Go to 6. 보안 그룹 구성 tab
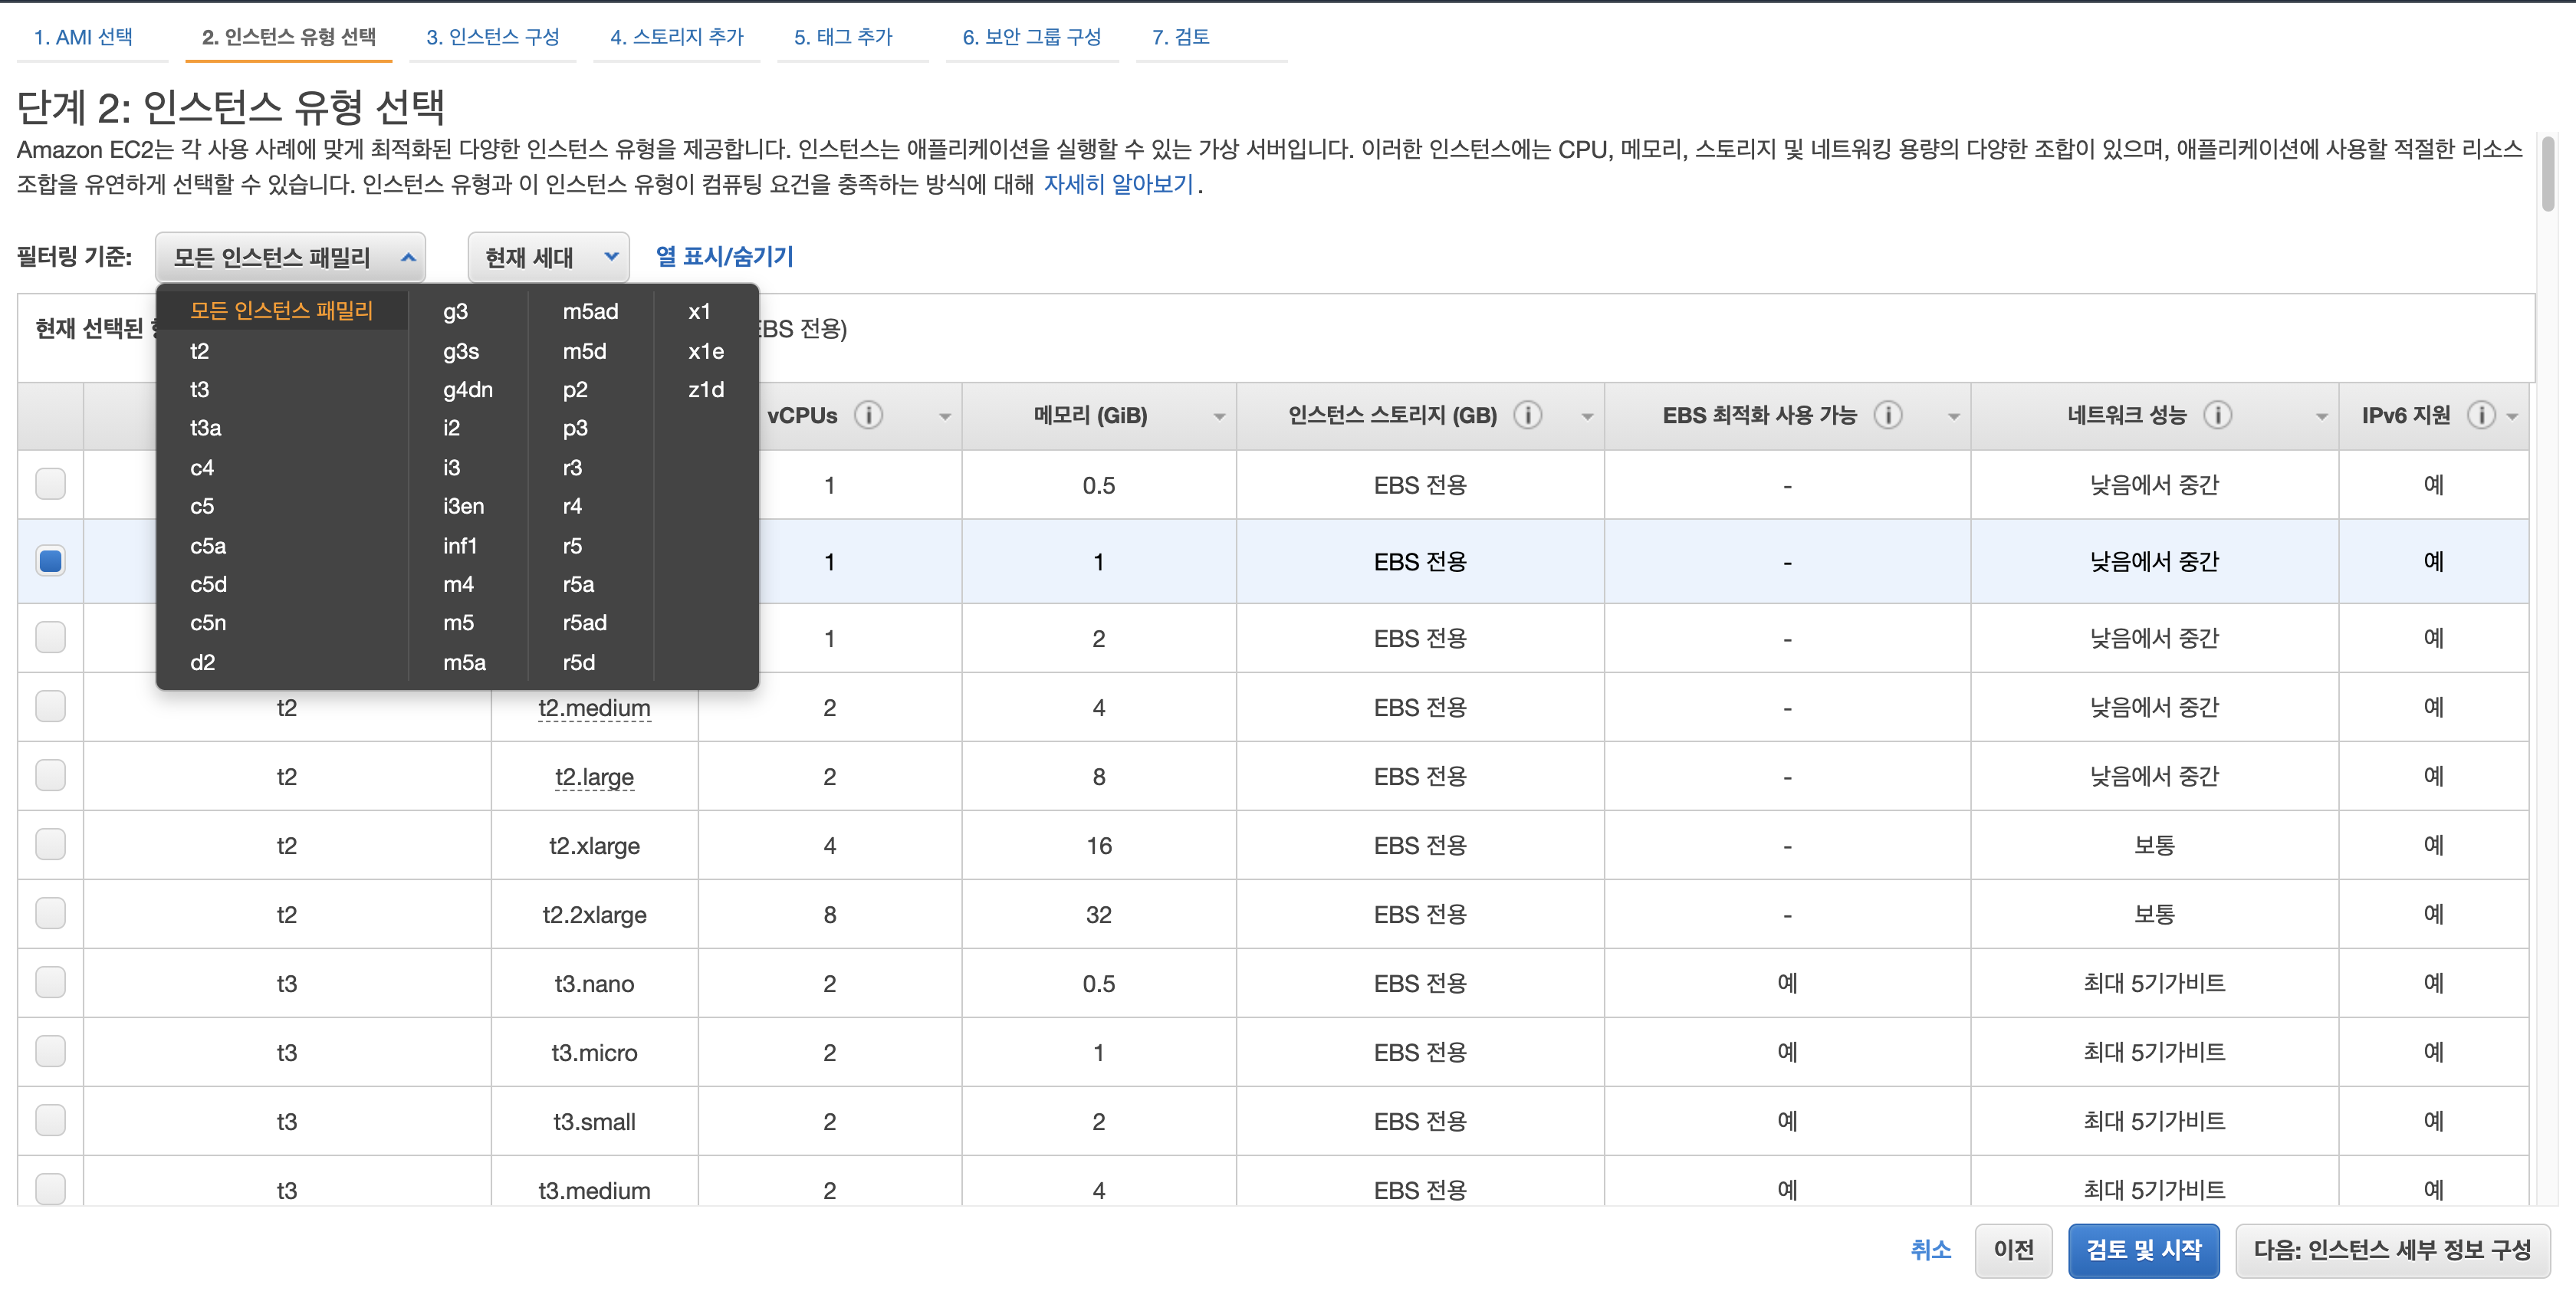Image resolution: width=2576 pixels, height=1311 pixels. click(1031, 37)
